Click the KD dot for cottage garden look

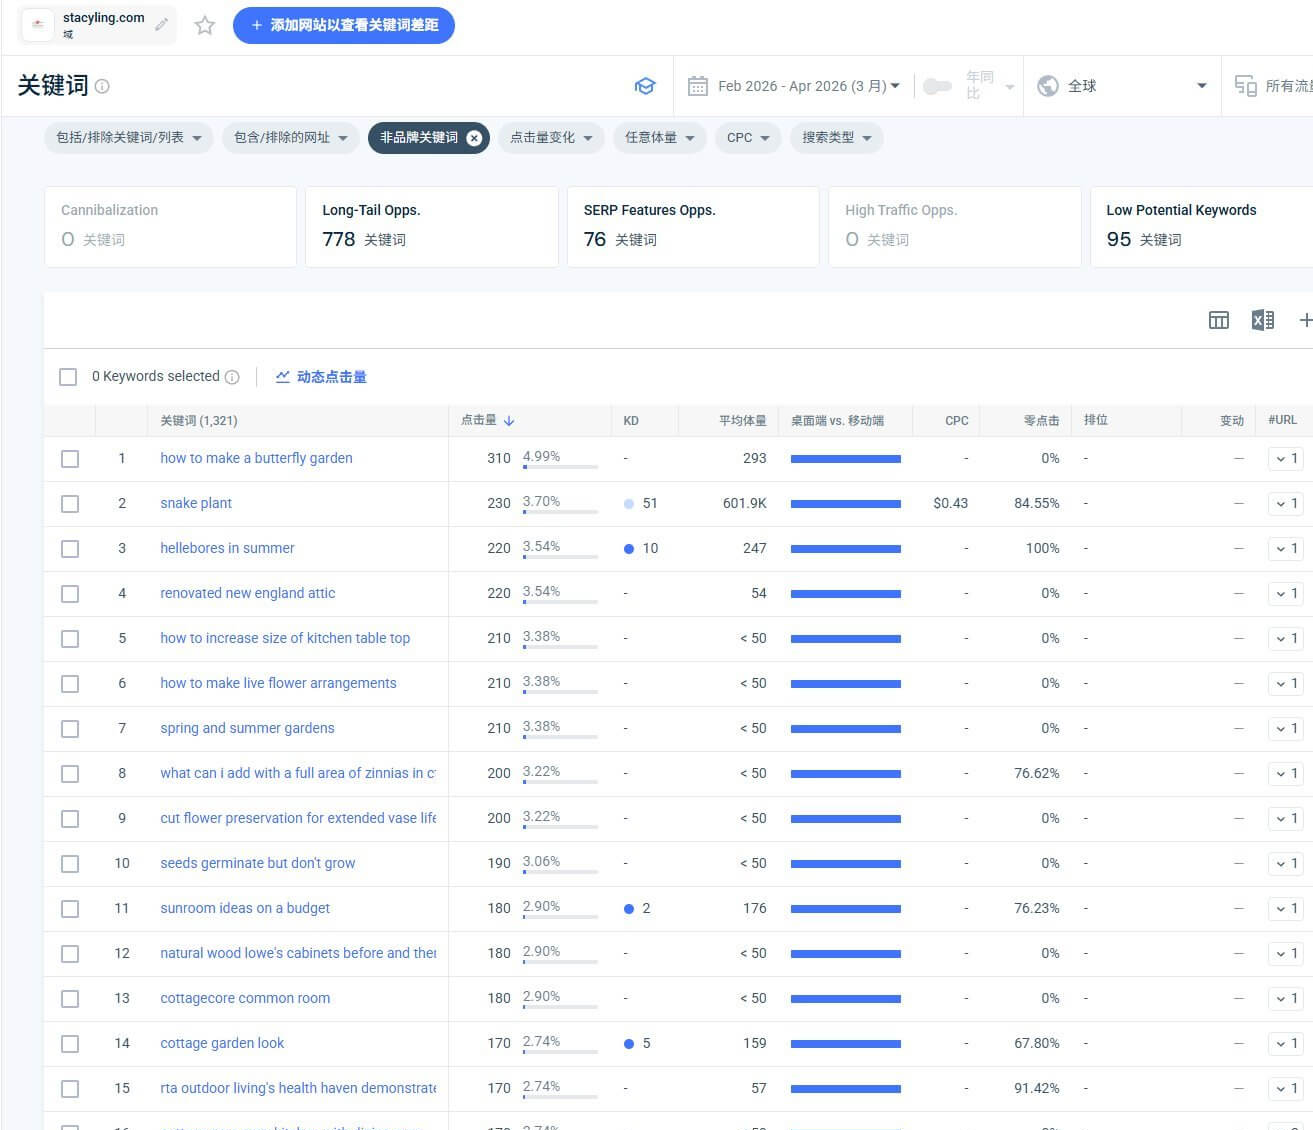coord(629,1044)
